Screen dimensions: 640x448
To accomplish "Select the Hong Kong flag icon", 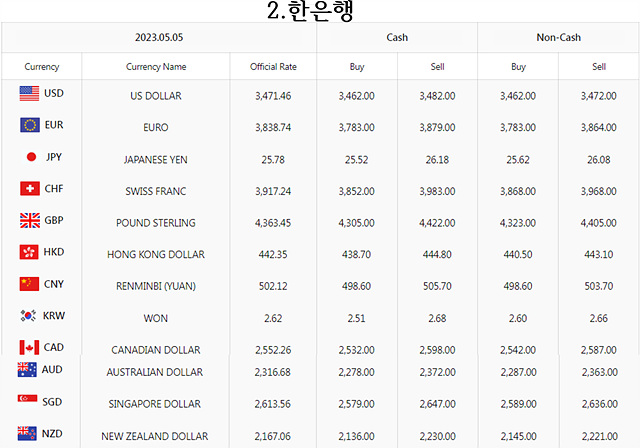I will pos(29,252).
